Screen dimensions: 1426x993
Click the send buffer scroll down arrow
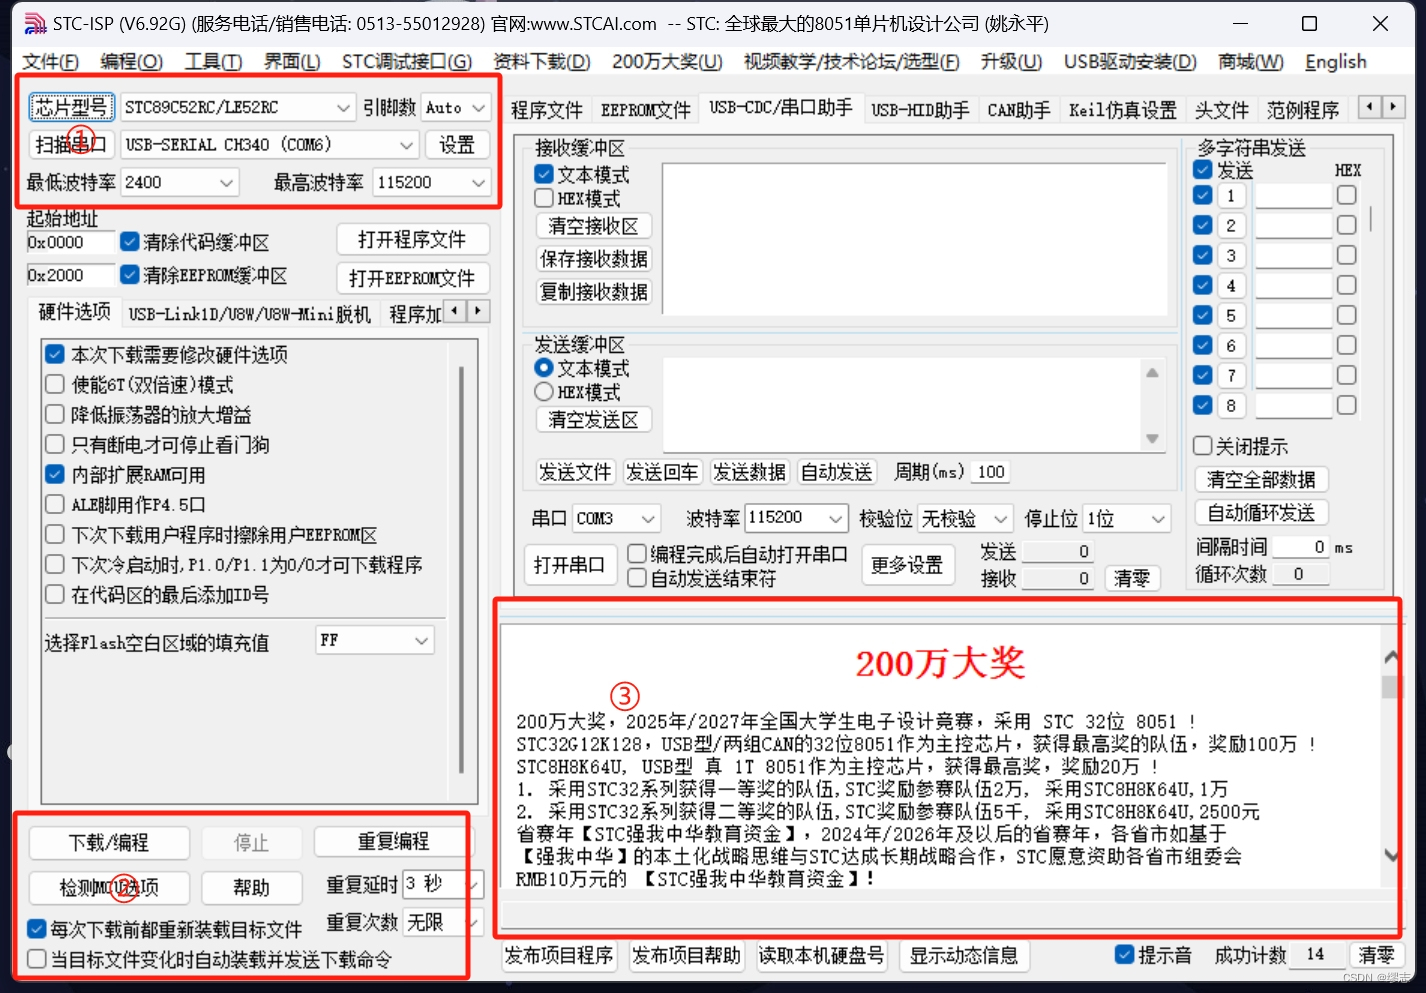coord(1152,438)
